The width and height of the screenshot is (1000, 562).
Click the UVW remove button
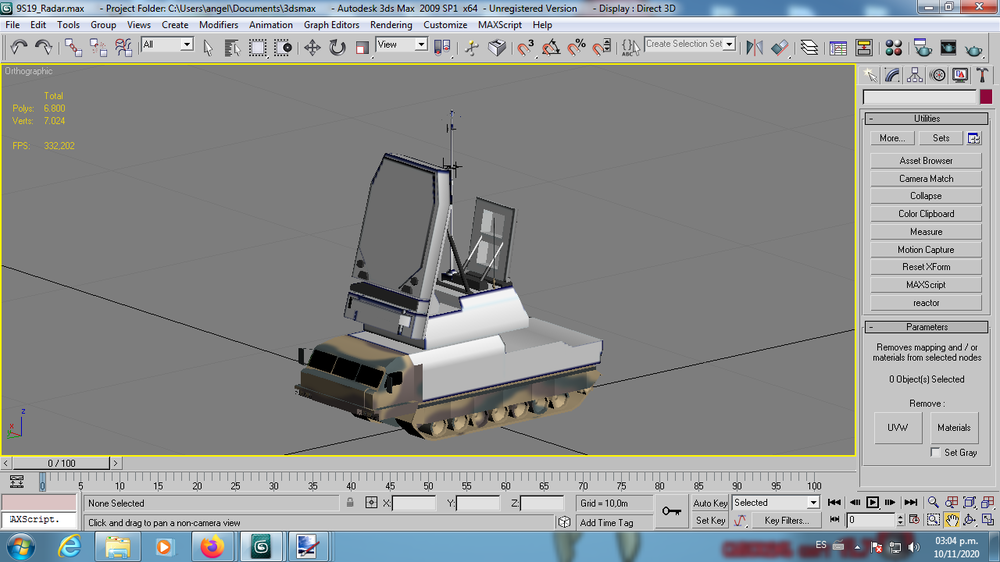click(x=897, y=427)
